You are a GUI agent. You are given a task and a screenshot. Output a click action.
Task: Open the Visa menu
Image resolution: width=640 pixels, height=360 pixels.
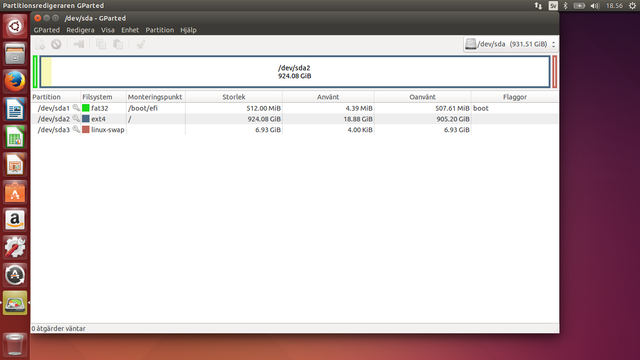pos(108,30)
